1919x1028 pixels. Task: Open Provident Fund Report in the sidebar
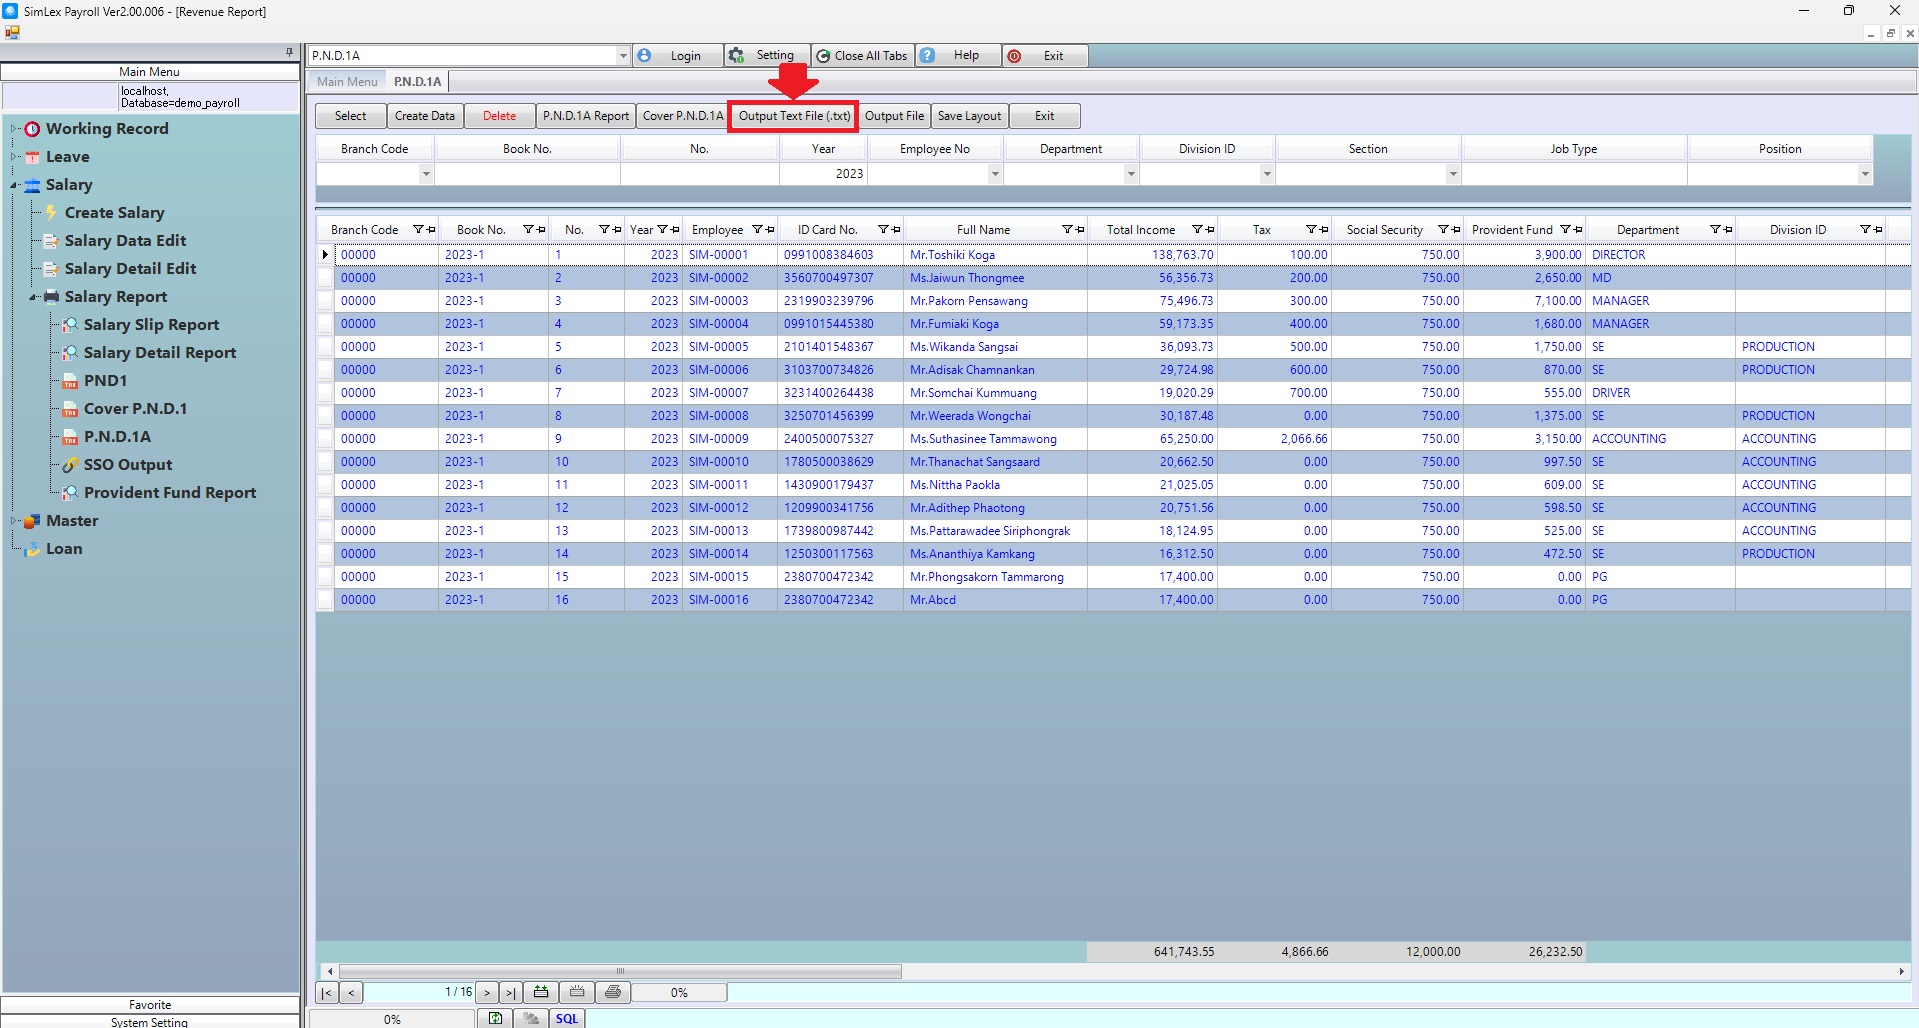[x=169, y=493]
